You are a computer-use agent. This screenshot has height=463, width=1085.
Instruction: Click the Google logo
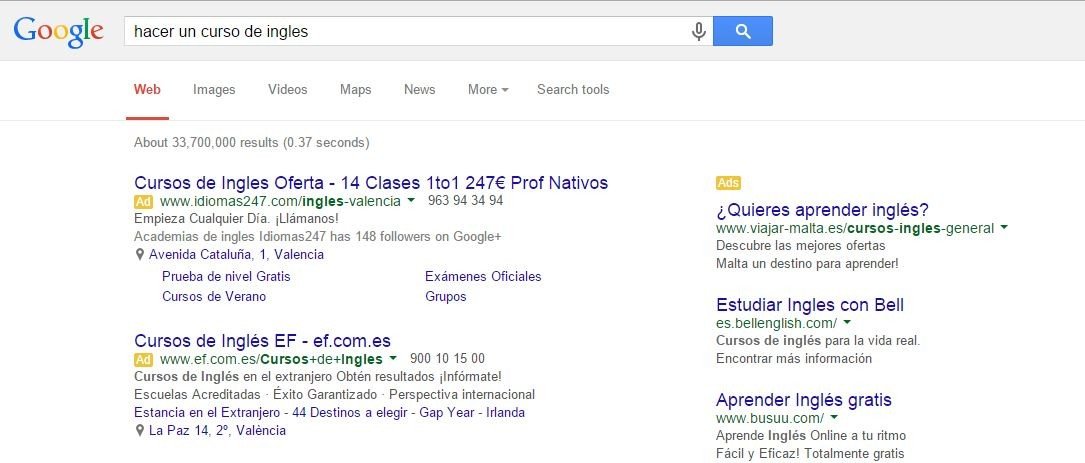(58, 32)
